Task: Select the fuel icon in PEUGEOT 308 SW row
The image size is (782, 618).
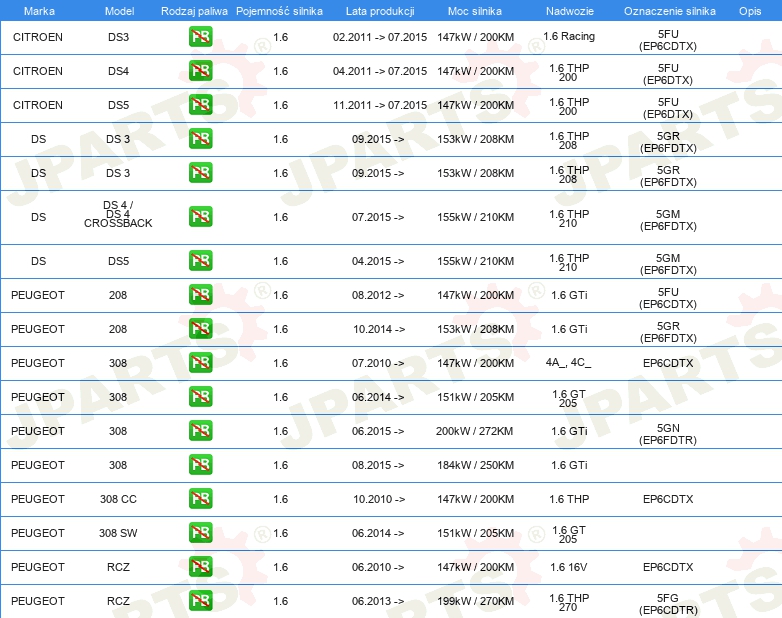Action: click(200, 533)
